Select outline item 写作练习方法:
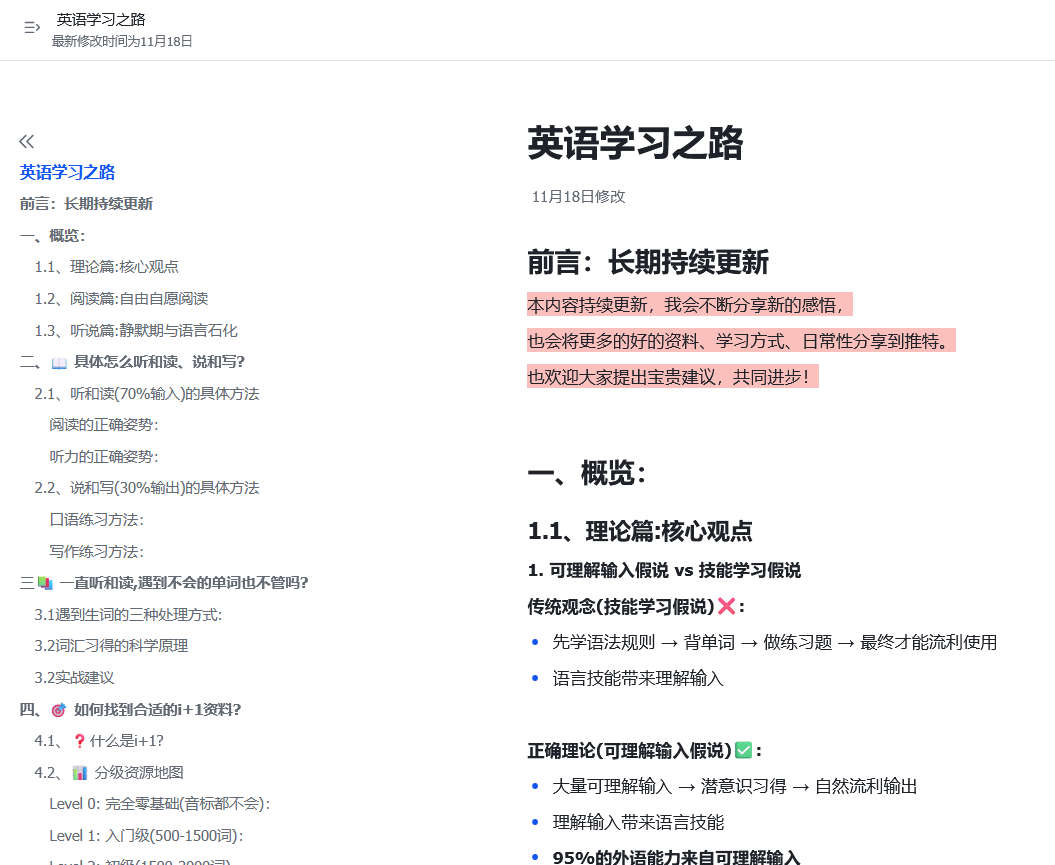1055x865 pixels. click(x=96, y=552)
